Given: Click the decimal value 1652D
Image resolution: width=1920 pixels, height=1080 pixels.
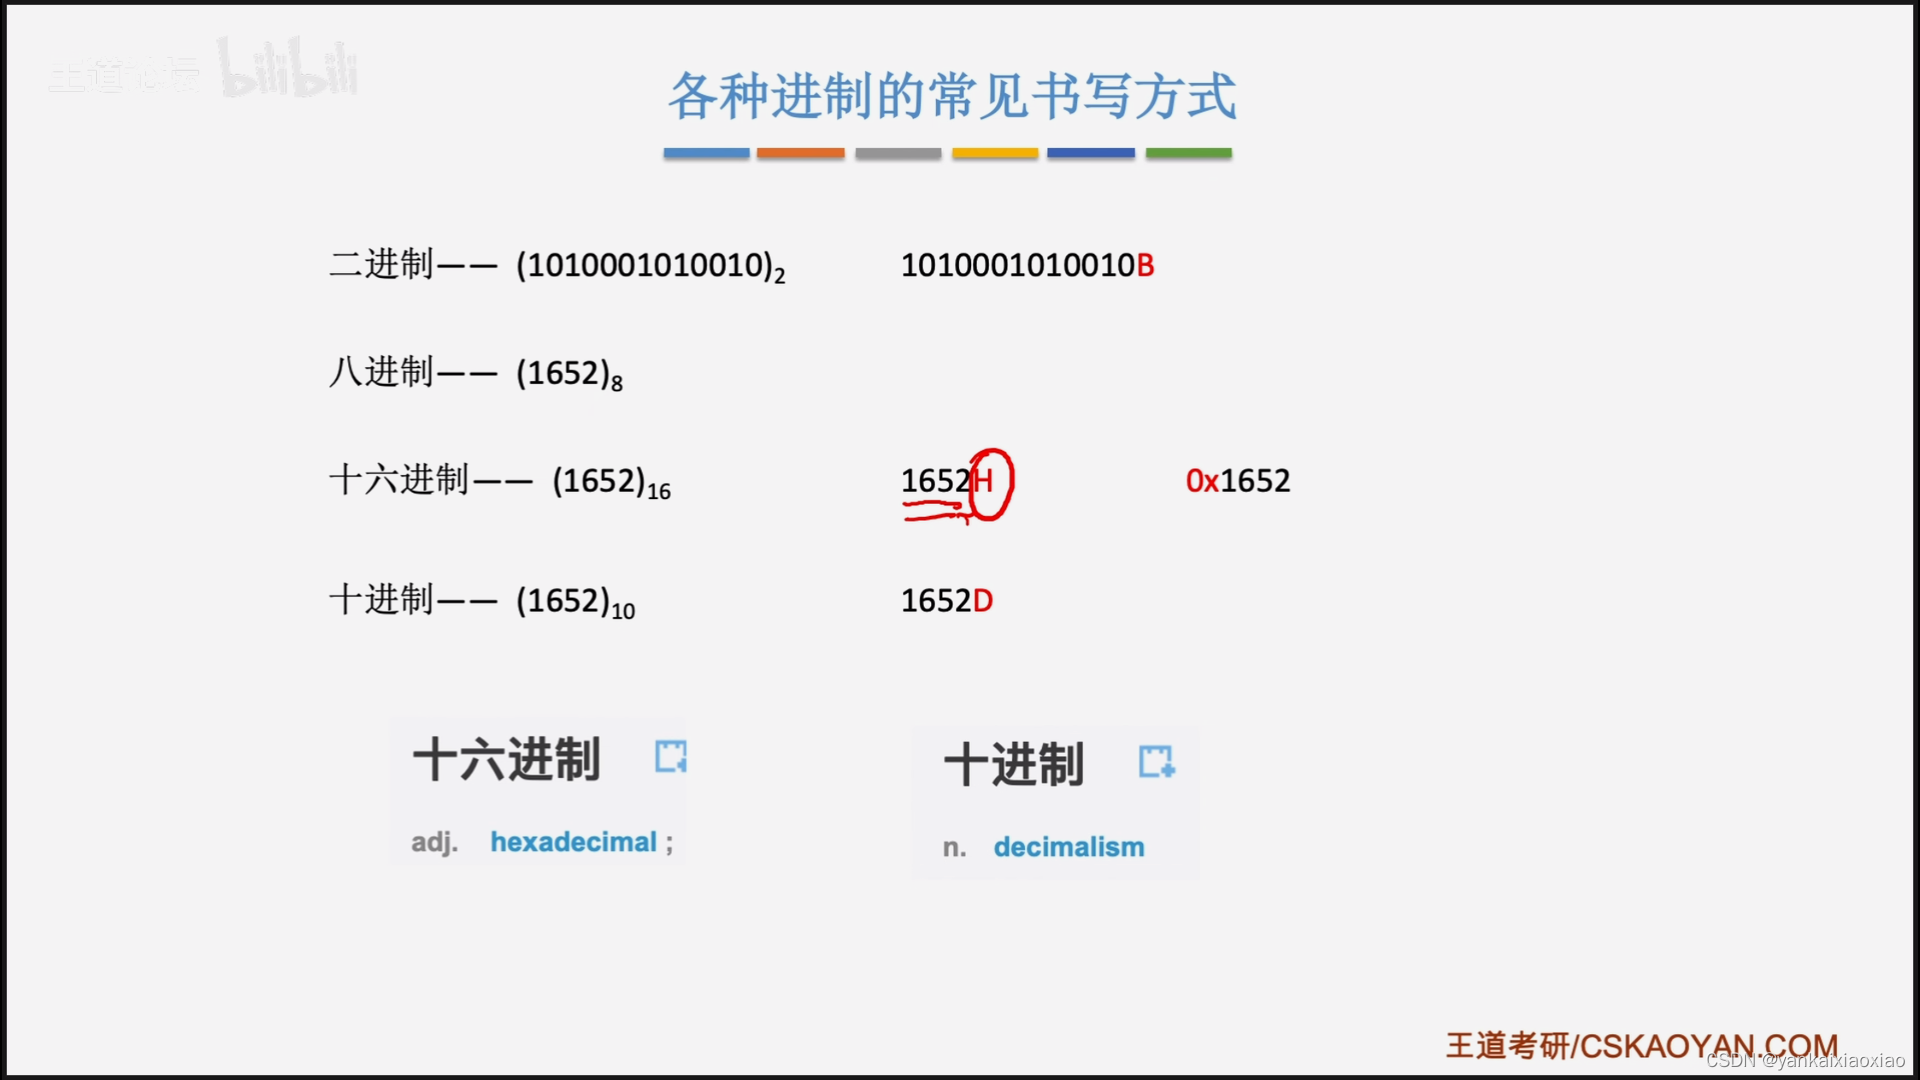Looking at the screenshot, I should [x=947, y=601].
